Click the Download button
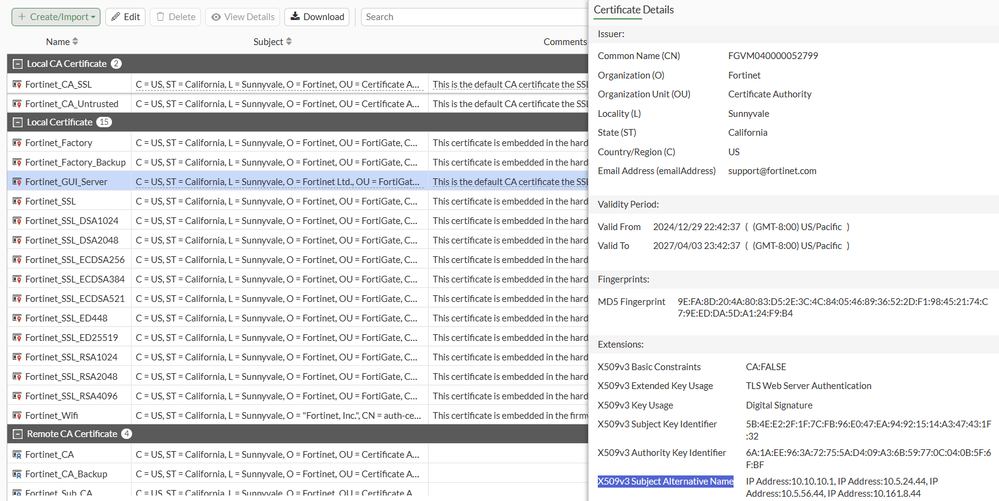 (317, 17)
